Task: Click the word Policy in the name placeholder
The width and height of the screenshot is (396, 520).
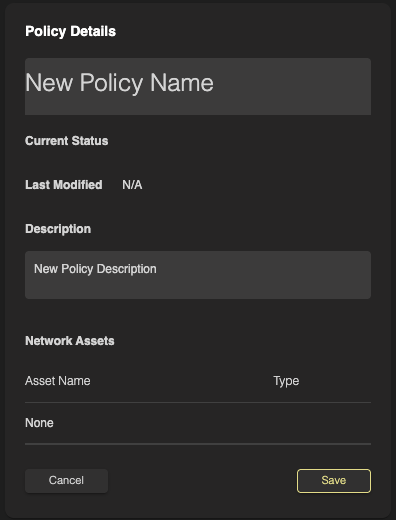Action: (111, 83)
